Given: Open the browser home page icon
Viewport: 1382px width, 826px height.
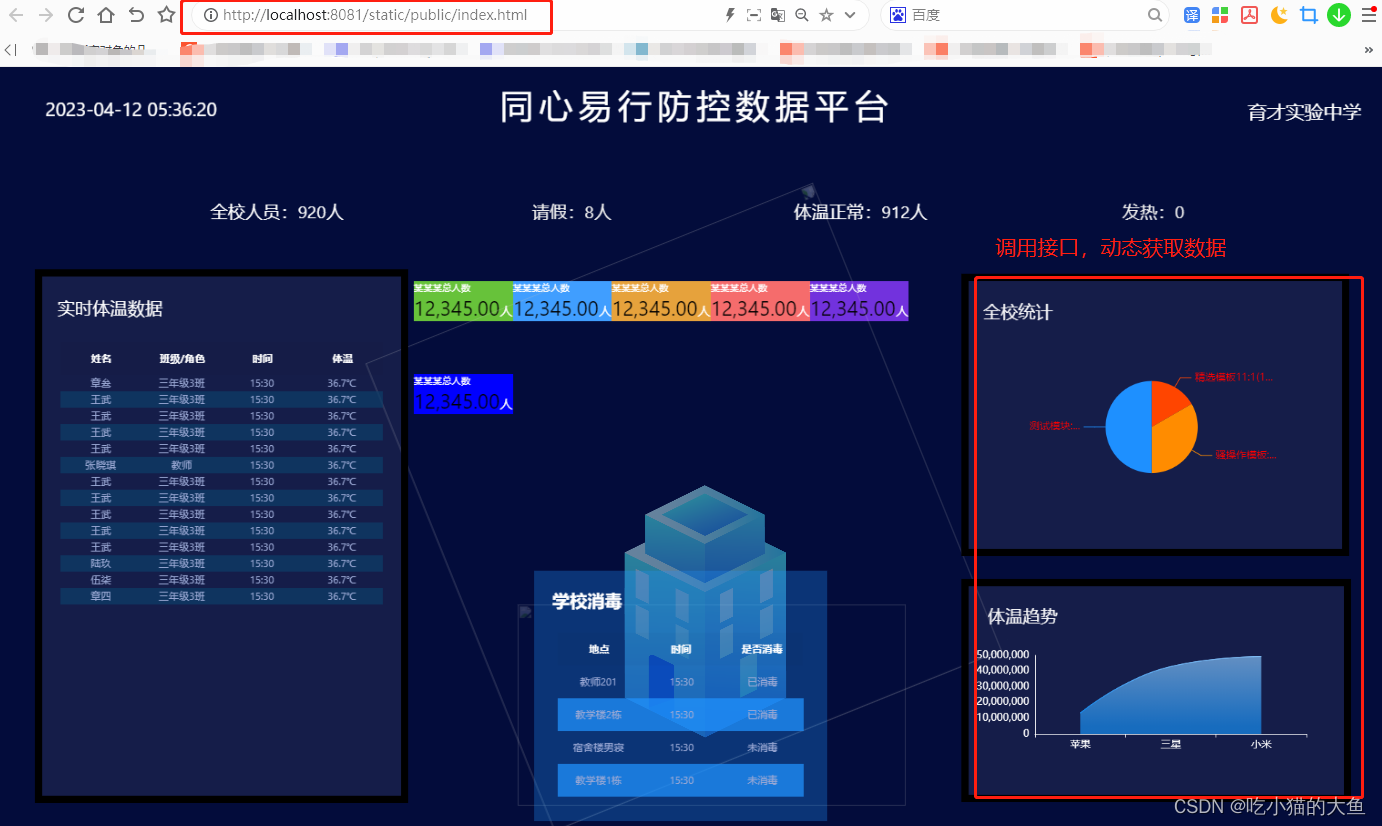Looking at the screenshot, I should (x=105, y=15).
